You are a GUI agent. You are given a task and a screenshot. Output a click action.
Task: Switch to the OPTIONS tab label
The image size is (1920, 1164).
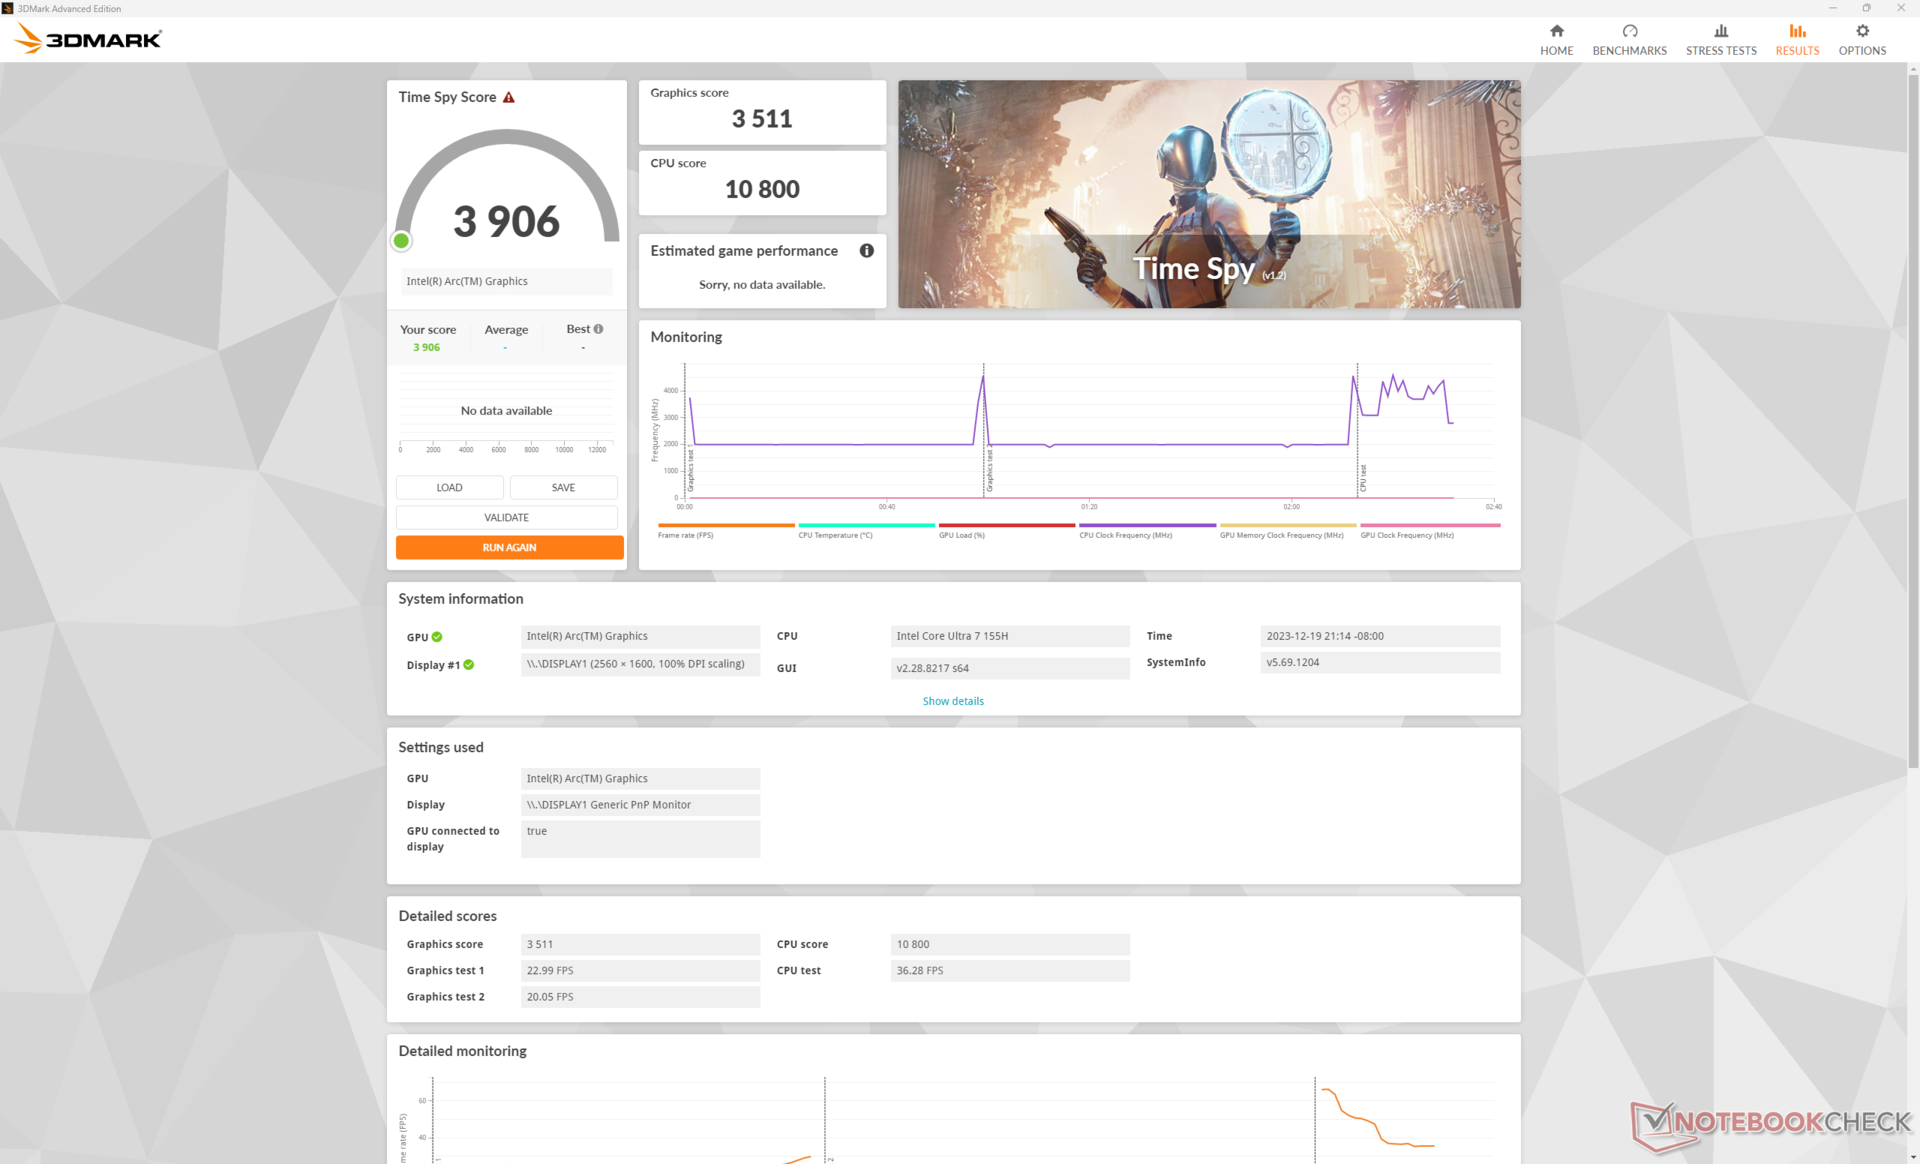pyautogui.click(x=1862, y=51)
